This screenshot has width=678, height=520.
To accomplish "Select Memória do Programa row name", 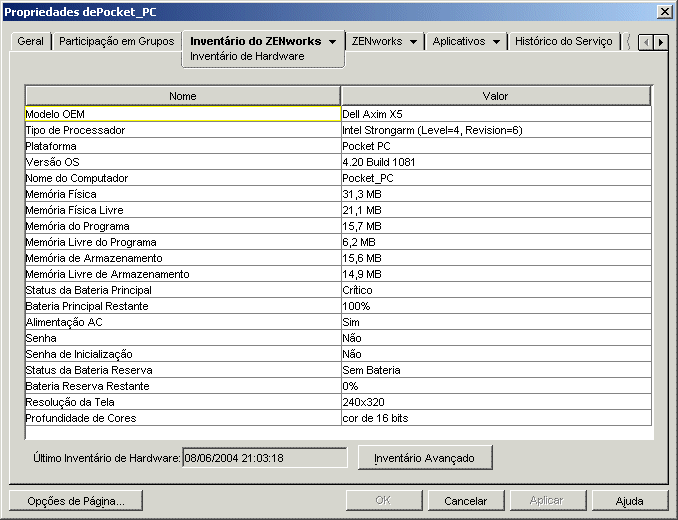I will pyautogui.click(x=183, y=226).
